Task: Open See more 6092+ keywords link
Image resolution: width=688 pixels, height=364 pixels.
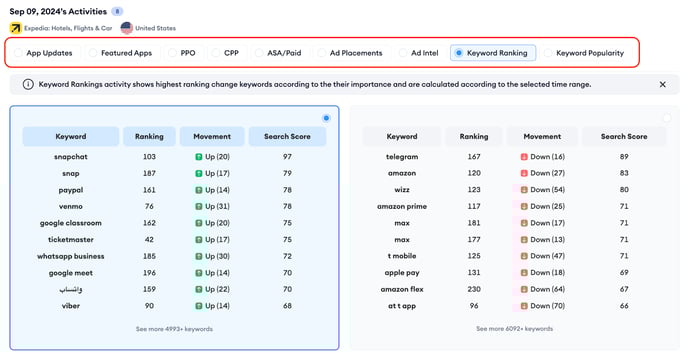Action: (515, 328)
